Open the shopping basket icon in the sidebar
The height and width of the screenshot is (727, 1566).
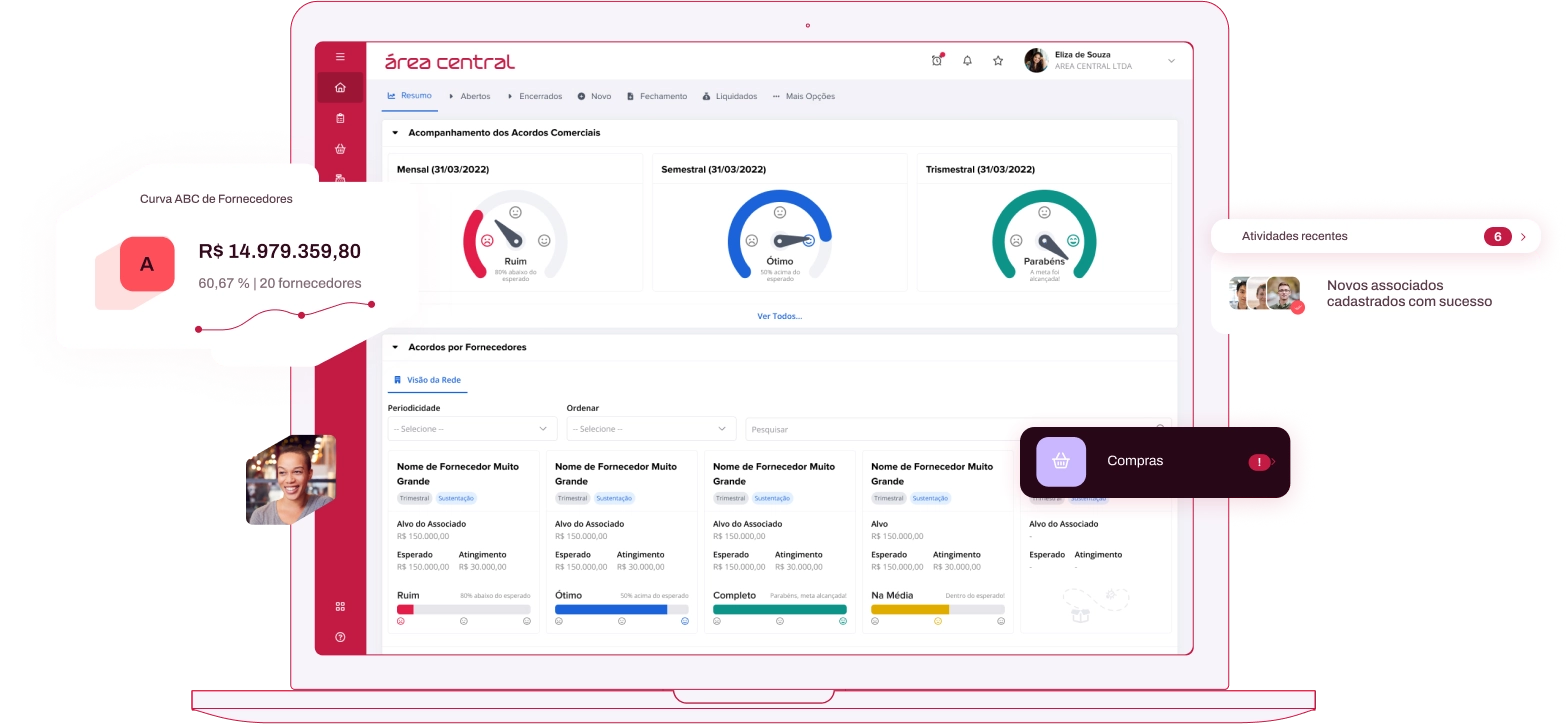340,149
